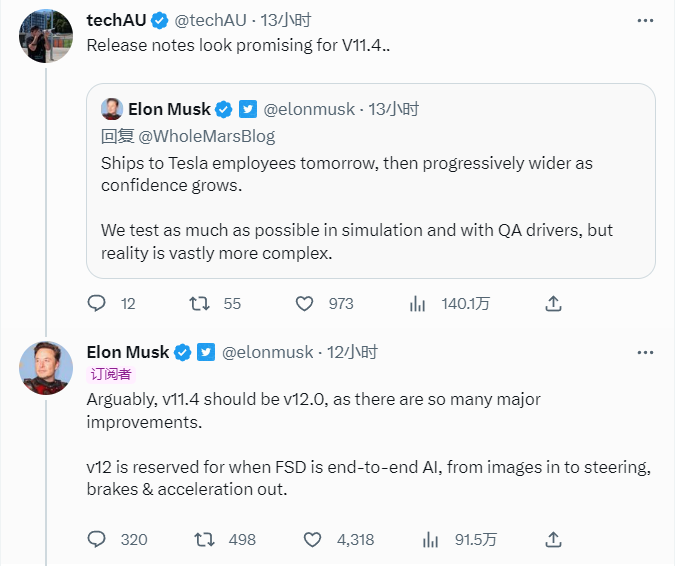Open more options menu on techAU's tweet
The height and width of the screenshot is (566, 681).
(x=645, y=20)
